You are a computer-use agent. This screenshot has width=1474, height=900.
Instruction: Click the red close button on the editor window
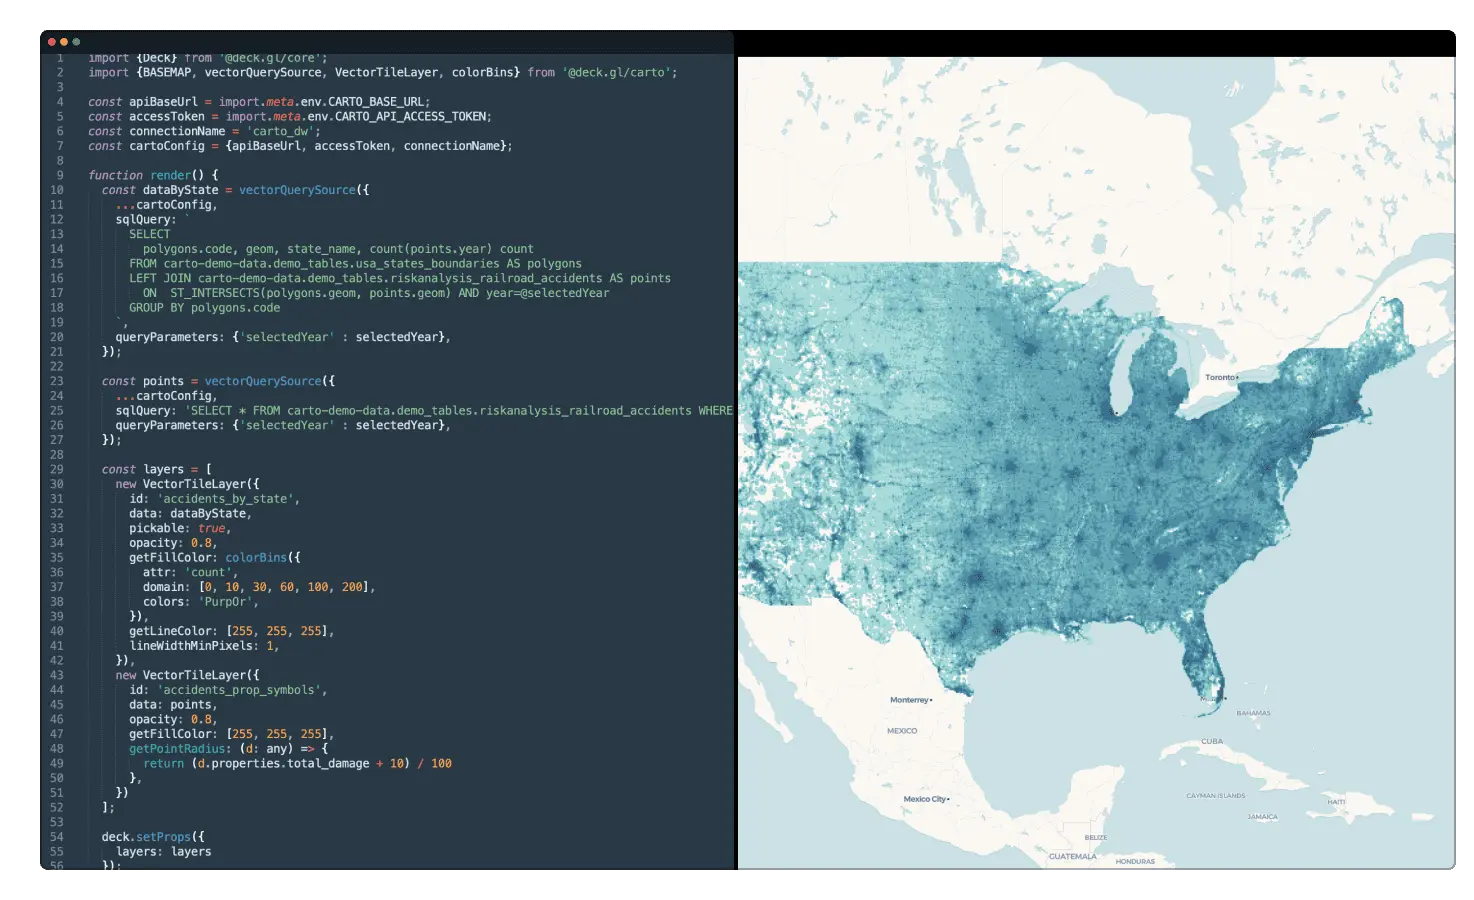[50, 42]
